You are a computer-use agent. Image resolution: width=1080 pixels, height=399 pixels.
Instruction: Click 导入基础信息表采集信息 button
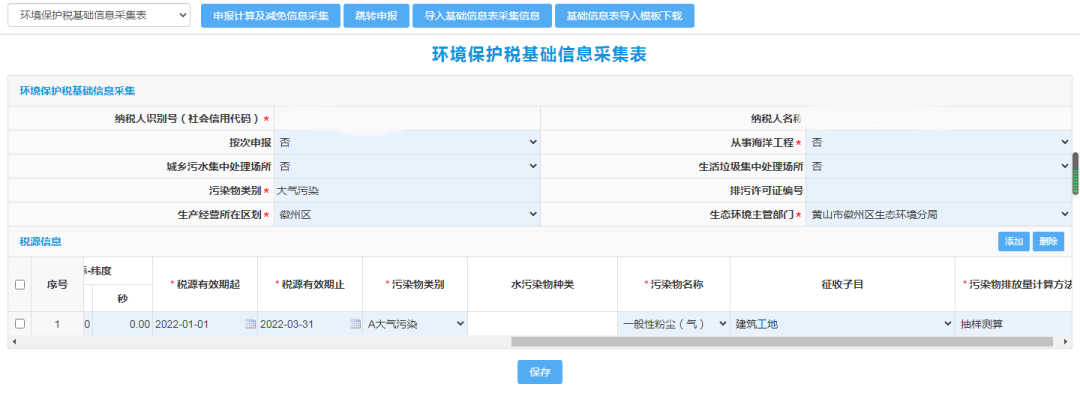[482, 16]
